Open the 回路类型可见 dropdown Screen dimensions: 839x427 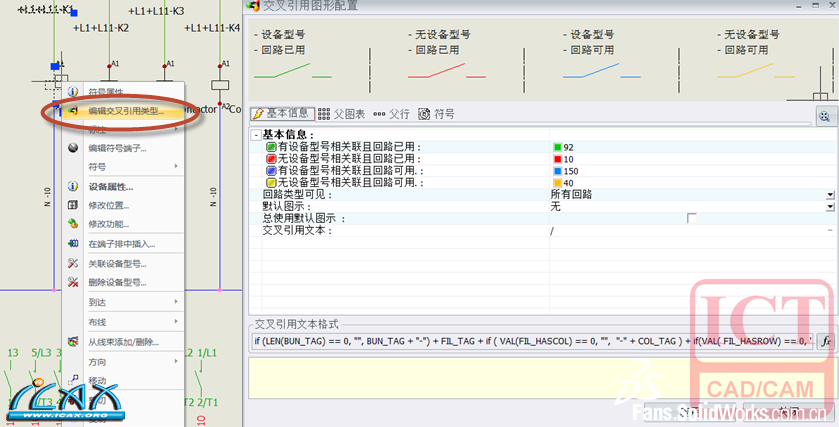point(829,194)
